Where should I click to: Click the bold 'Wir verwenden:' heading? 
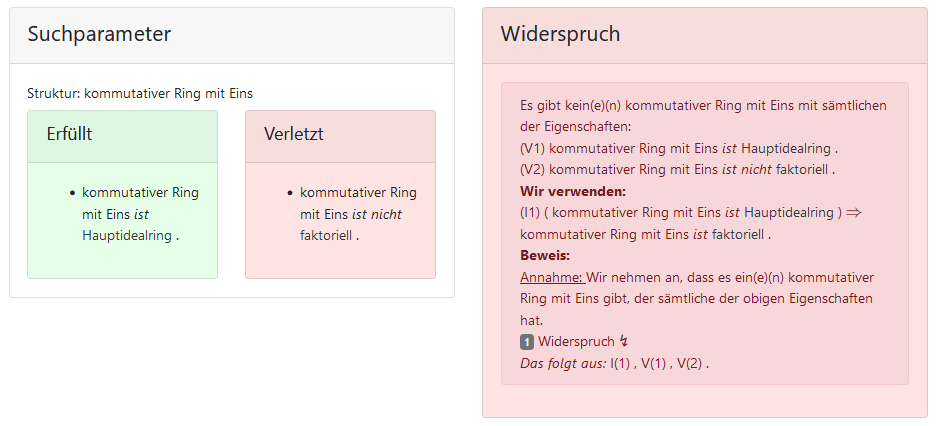573,191
